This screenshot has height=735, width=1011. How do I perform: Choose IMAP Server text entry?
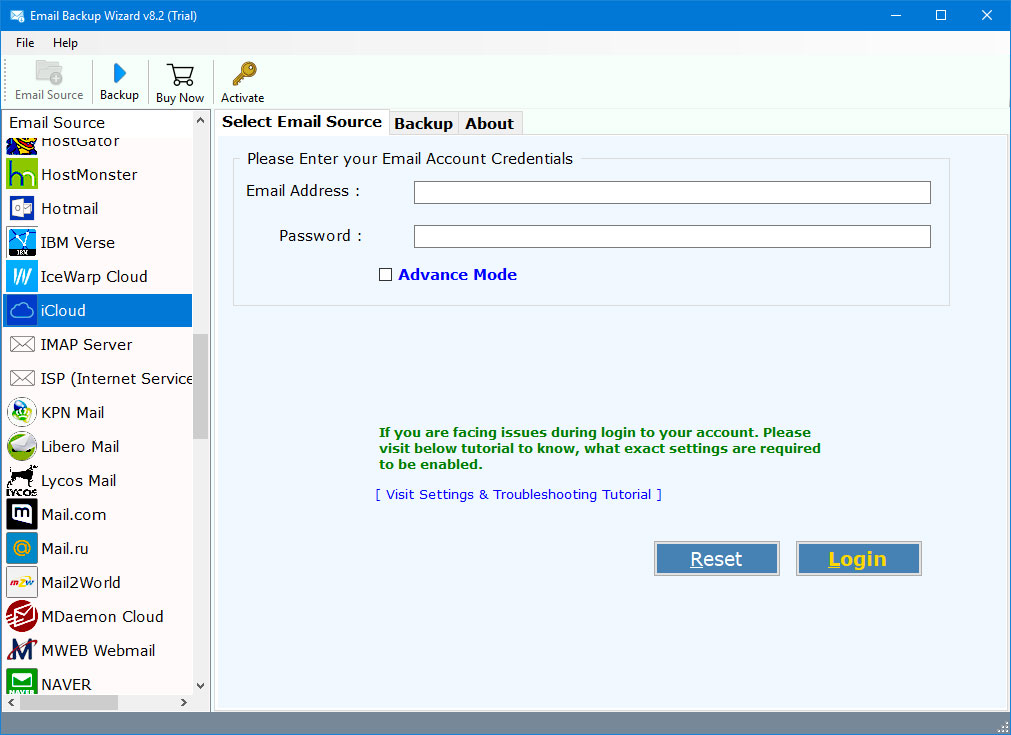(x=86, y=345)
